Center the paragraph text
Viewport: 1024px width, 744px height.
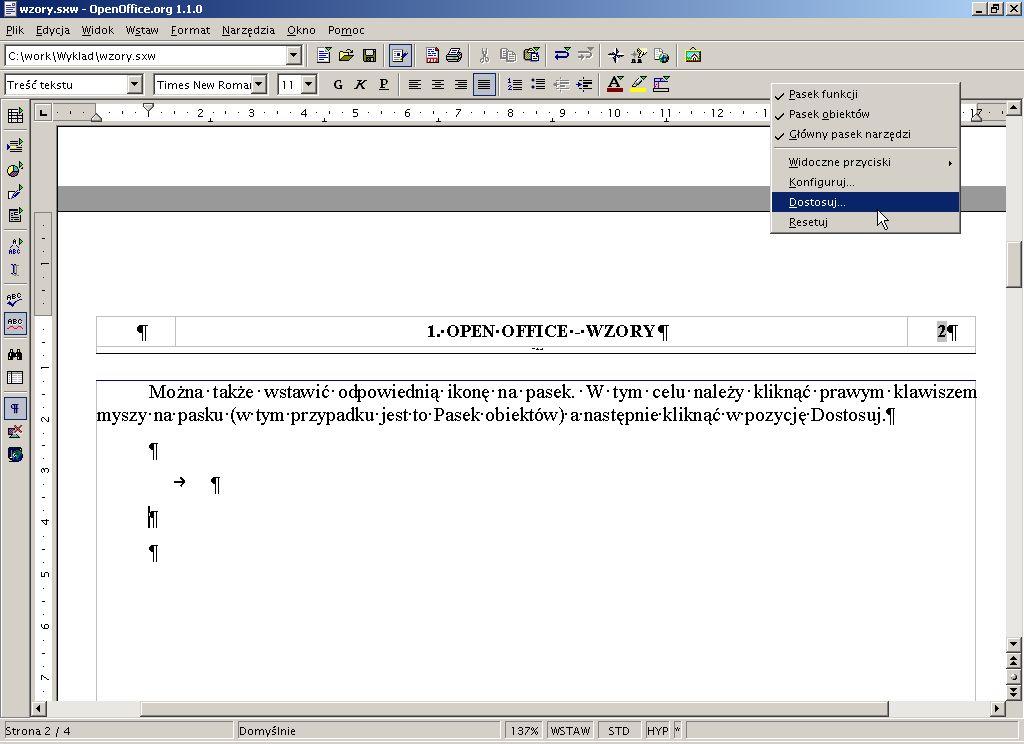pos(438,84)
